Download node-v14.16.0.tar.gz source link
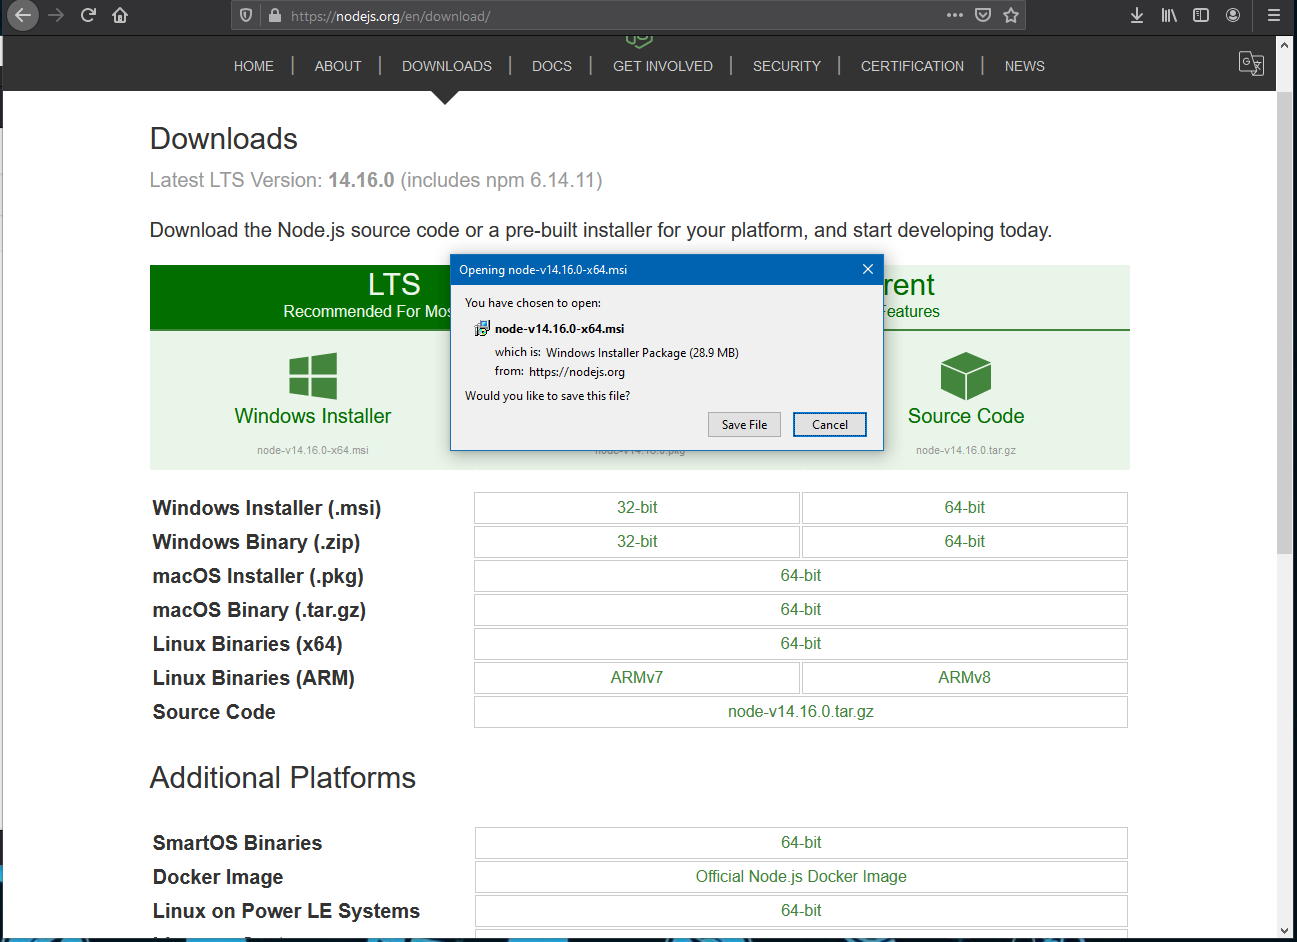Viewport: 1297px width, 942px height. (801, 712)
